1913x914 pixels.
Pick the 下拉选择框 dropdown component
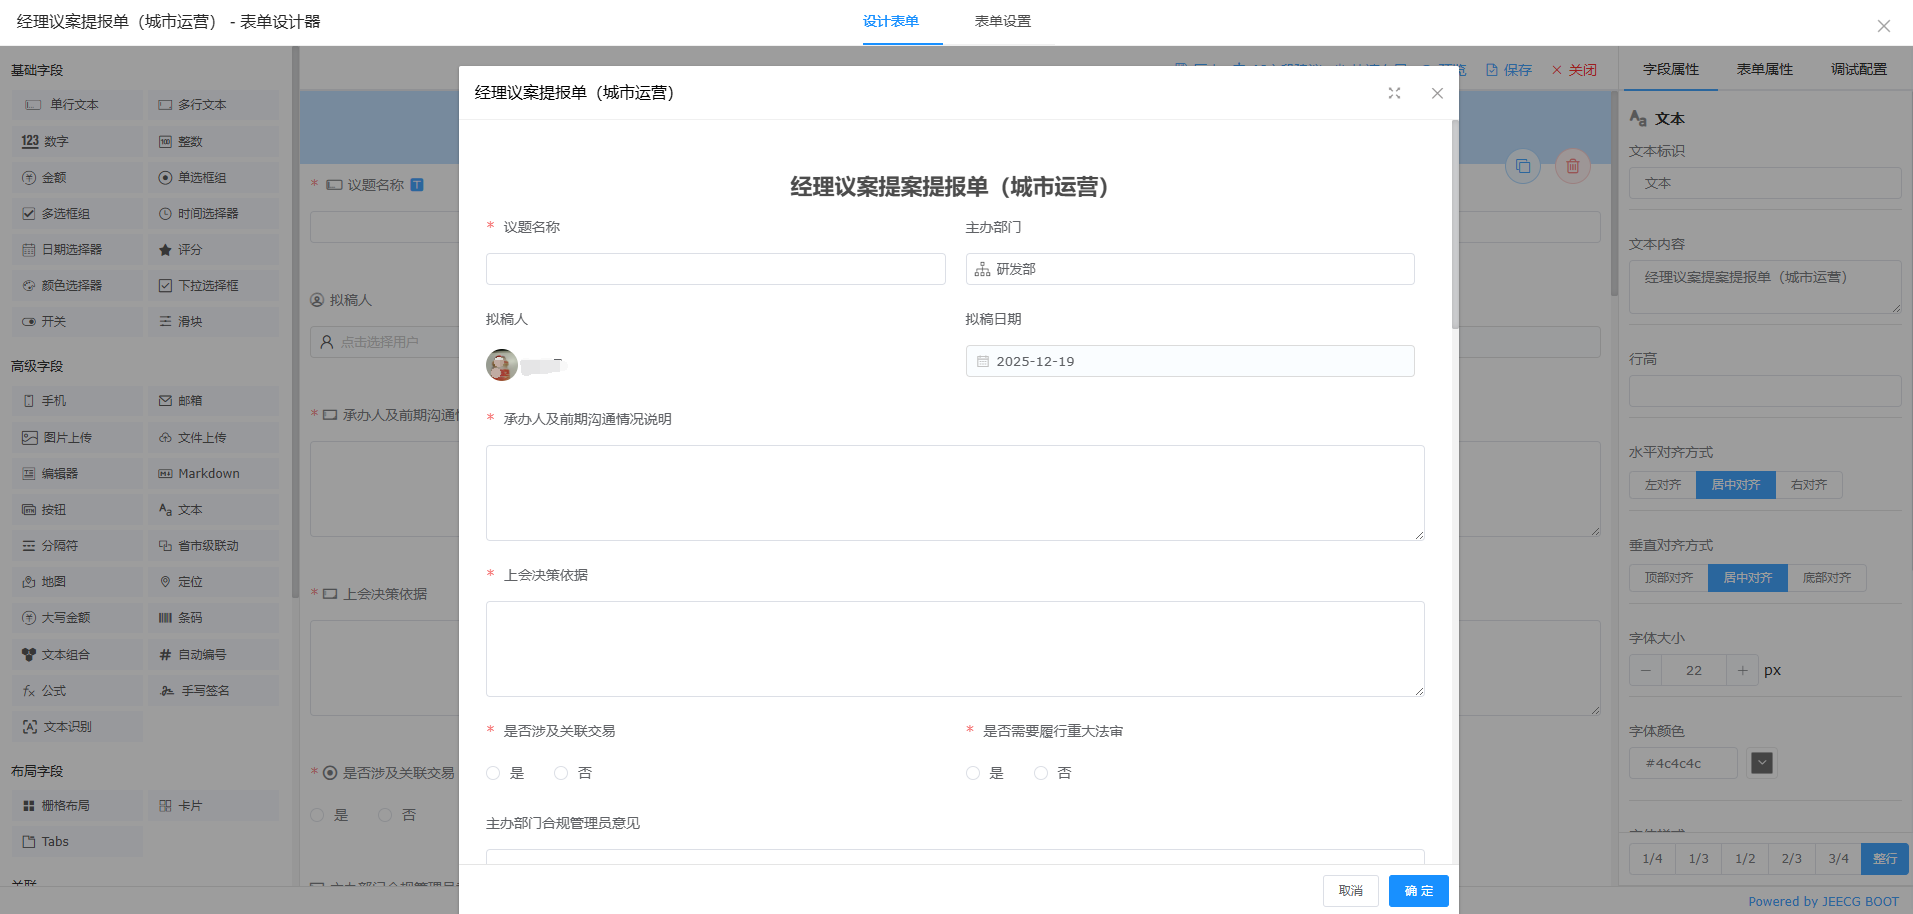214,285
